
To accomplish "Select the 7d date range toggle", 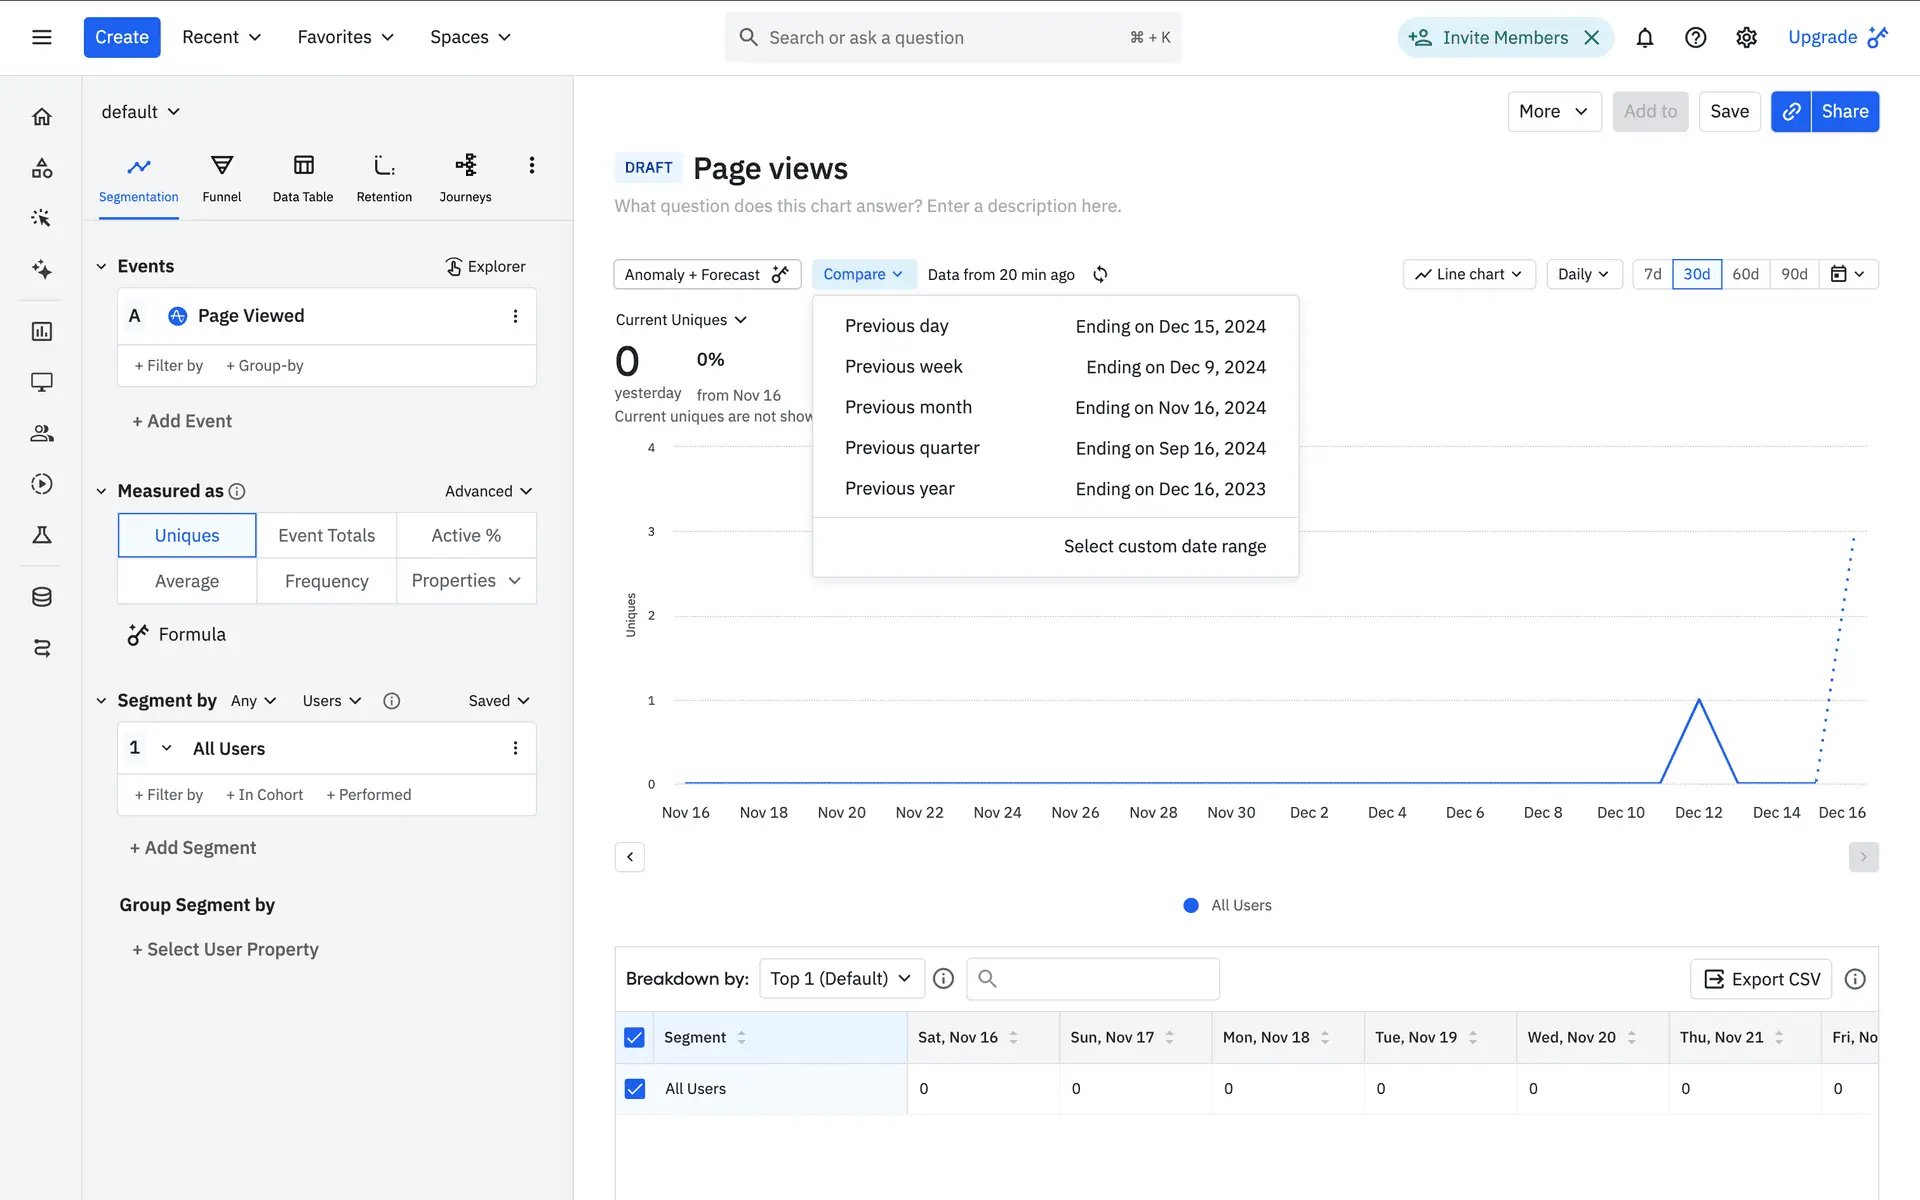I will pyautogui.click(x=1652, y=274).
